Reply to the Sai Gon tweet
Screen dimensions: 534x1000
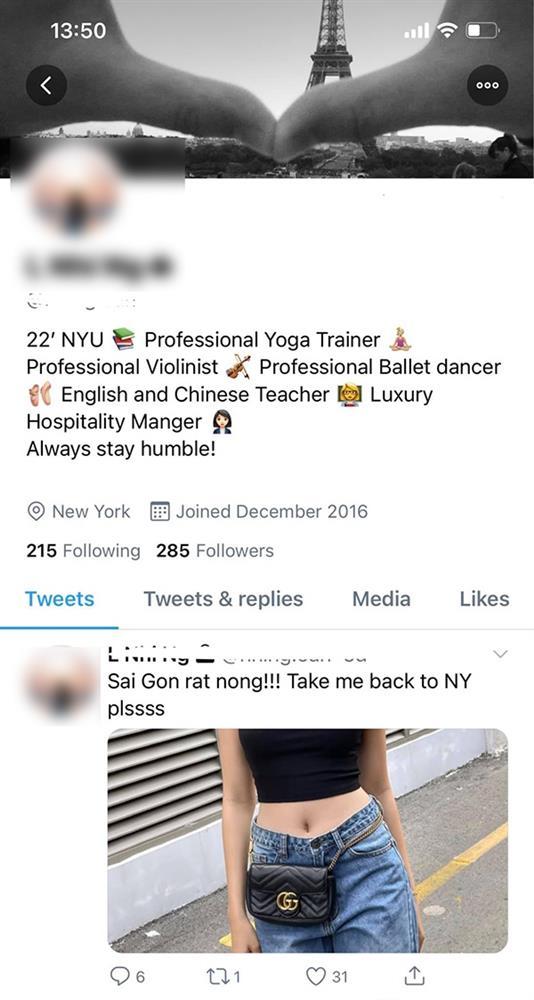pos(128,976)
